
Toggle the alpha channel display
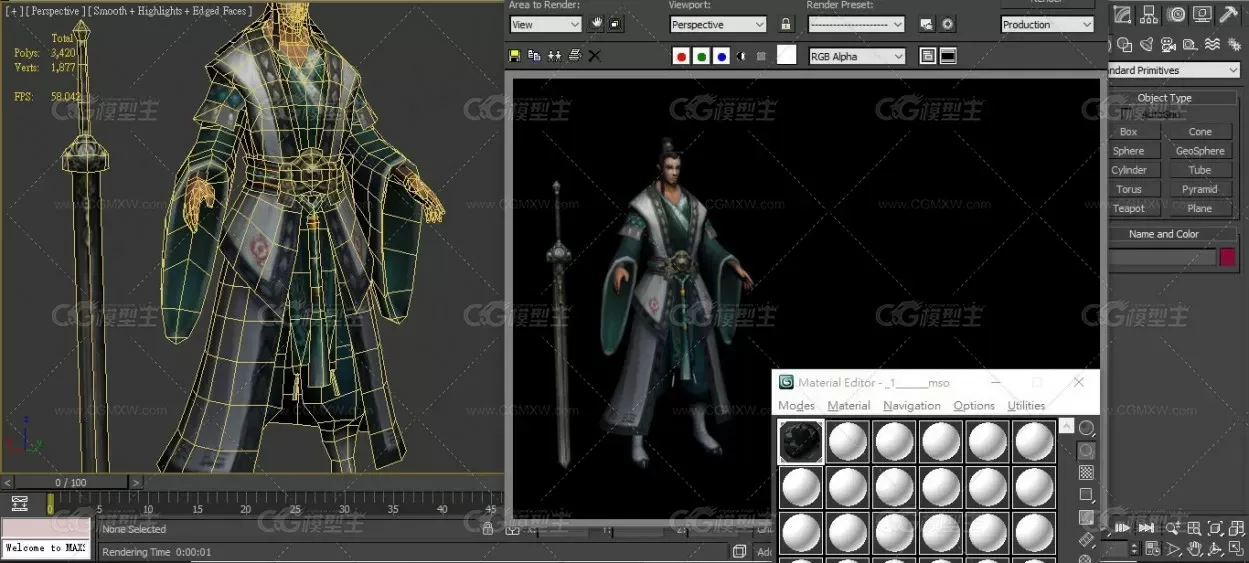tap(741, 56)
